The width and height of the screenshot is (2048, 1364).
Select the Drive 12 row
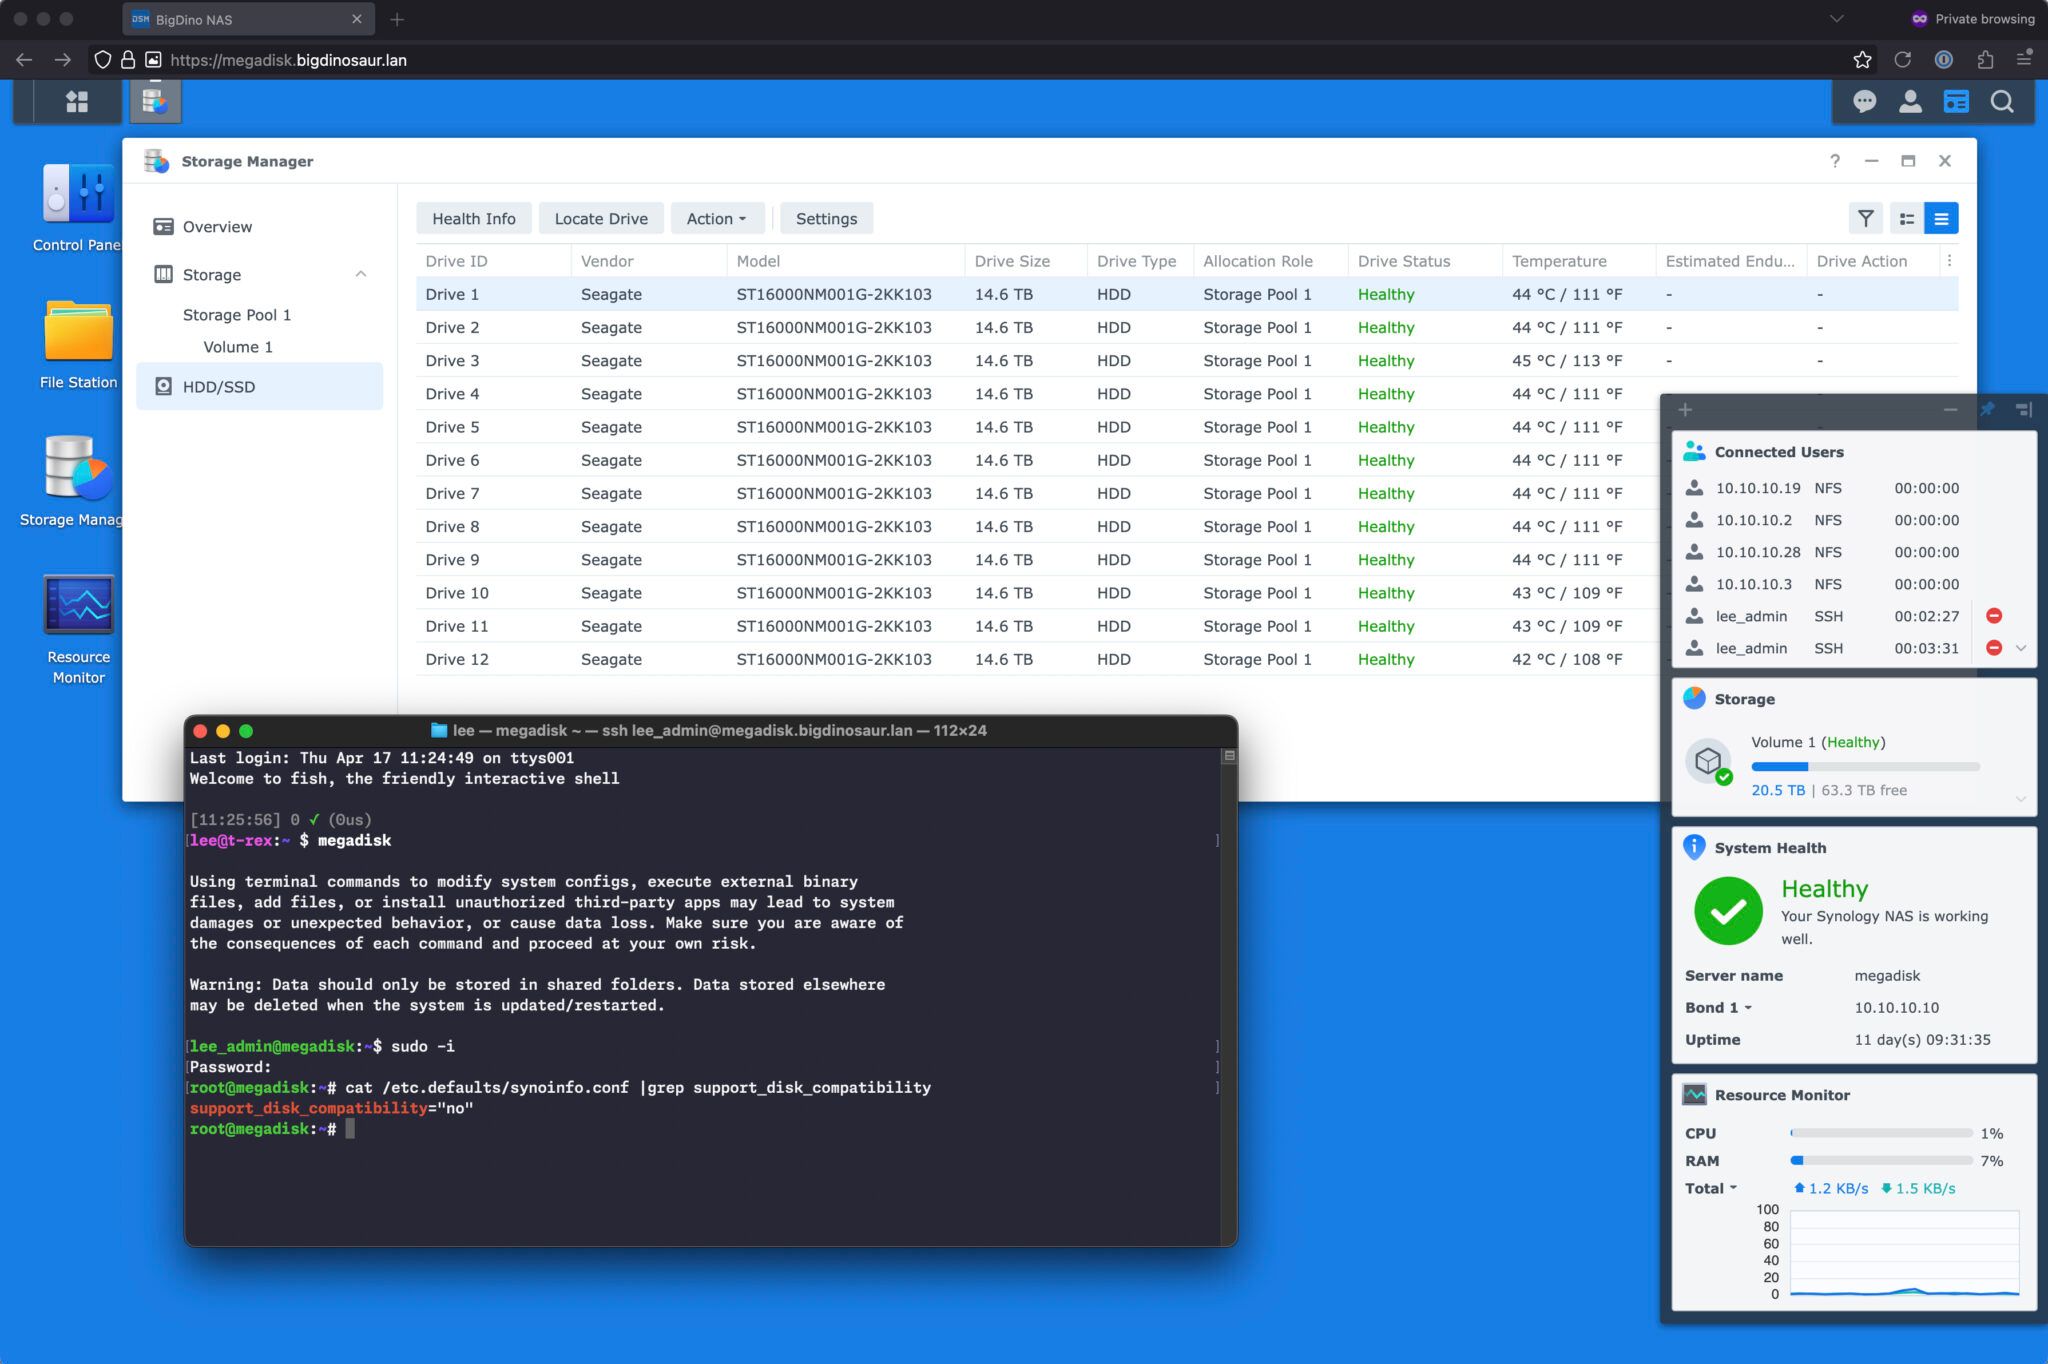[1037, 659]
